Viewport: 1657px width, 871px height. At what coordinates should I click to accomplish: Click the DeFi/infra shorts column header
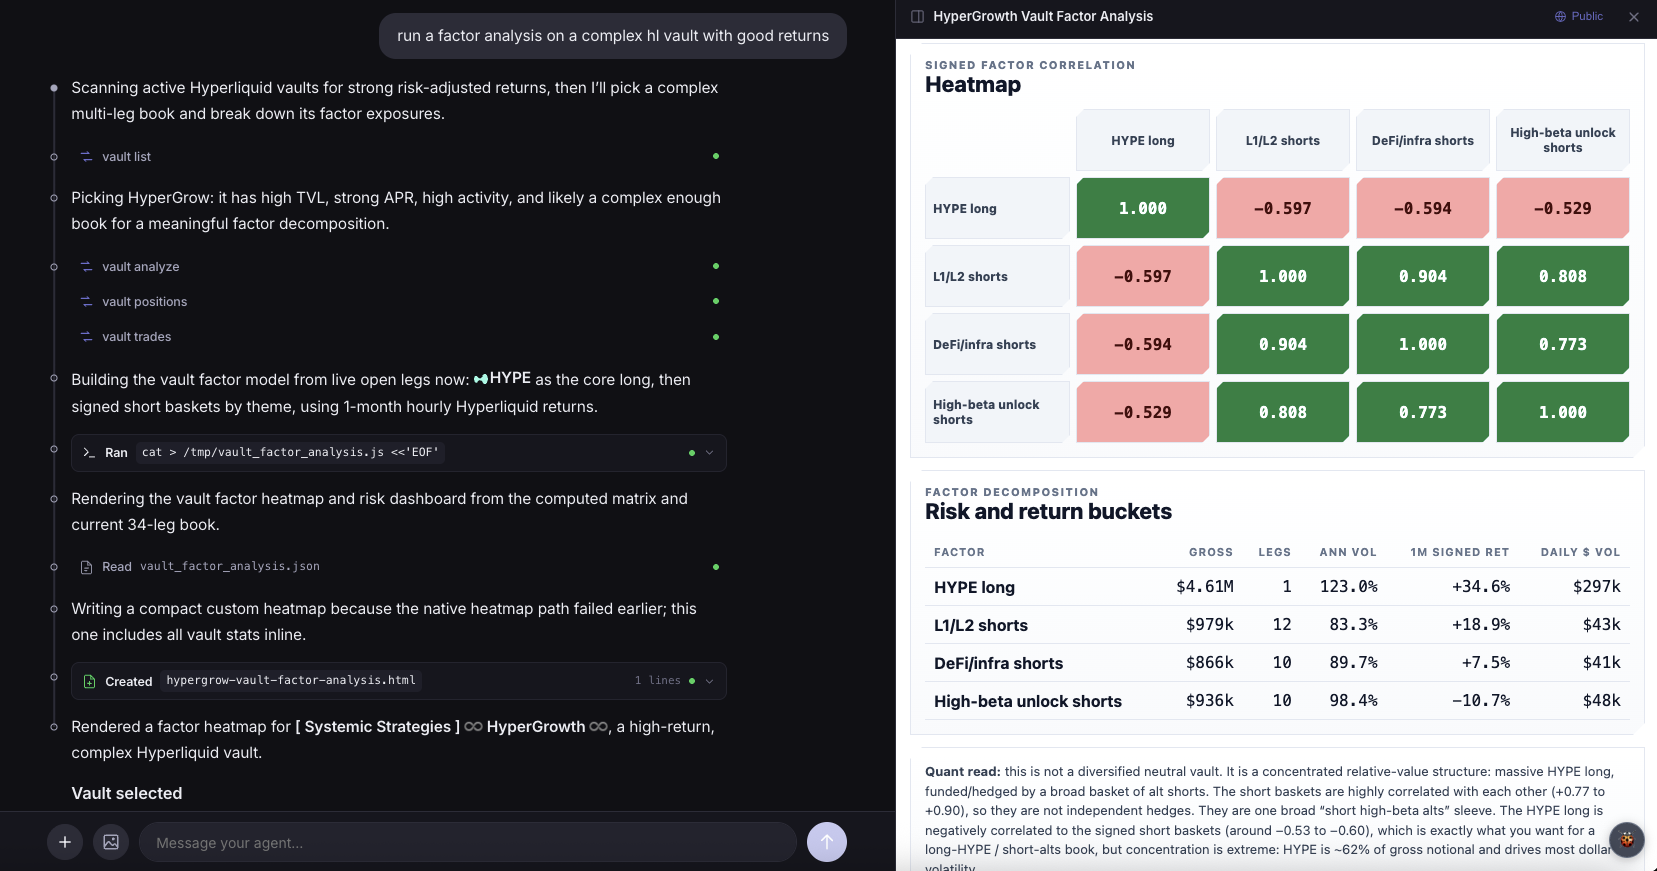(1423, 141)
